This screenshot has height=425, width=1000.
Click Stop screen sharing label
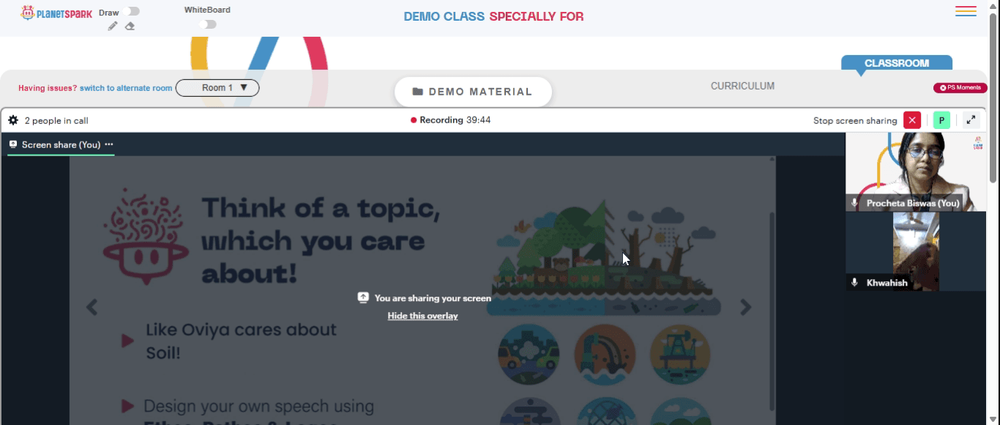point(855,121)
